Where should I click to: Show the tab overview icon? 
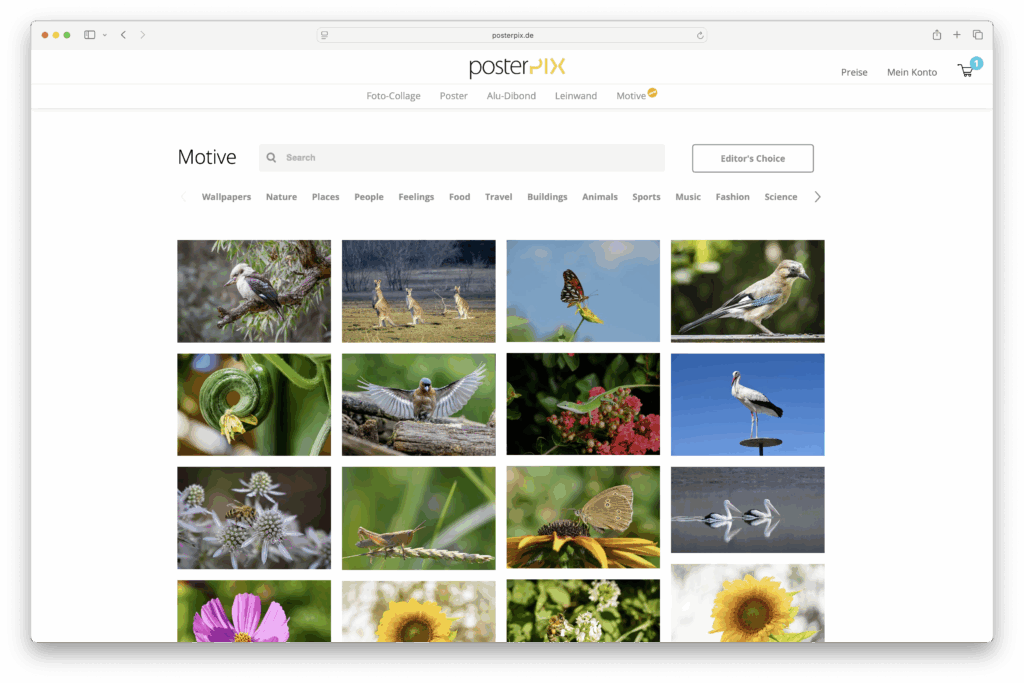point(978,35)
